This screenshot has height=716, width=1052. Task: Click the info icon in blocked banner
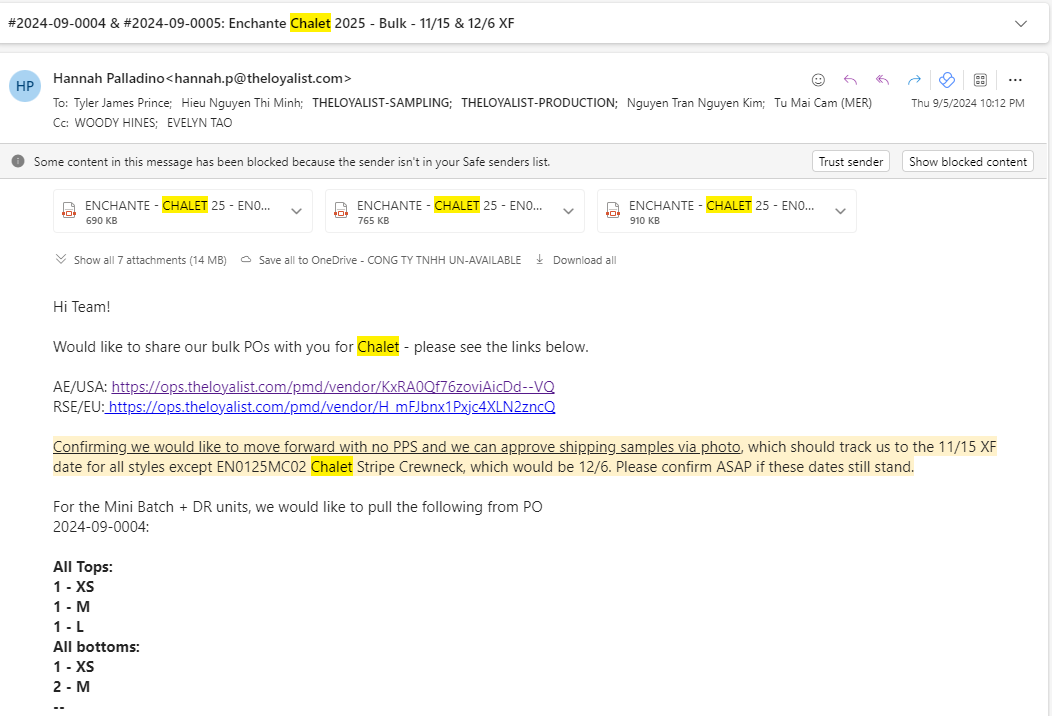18,161
